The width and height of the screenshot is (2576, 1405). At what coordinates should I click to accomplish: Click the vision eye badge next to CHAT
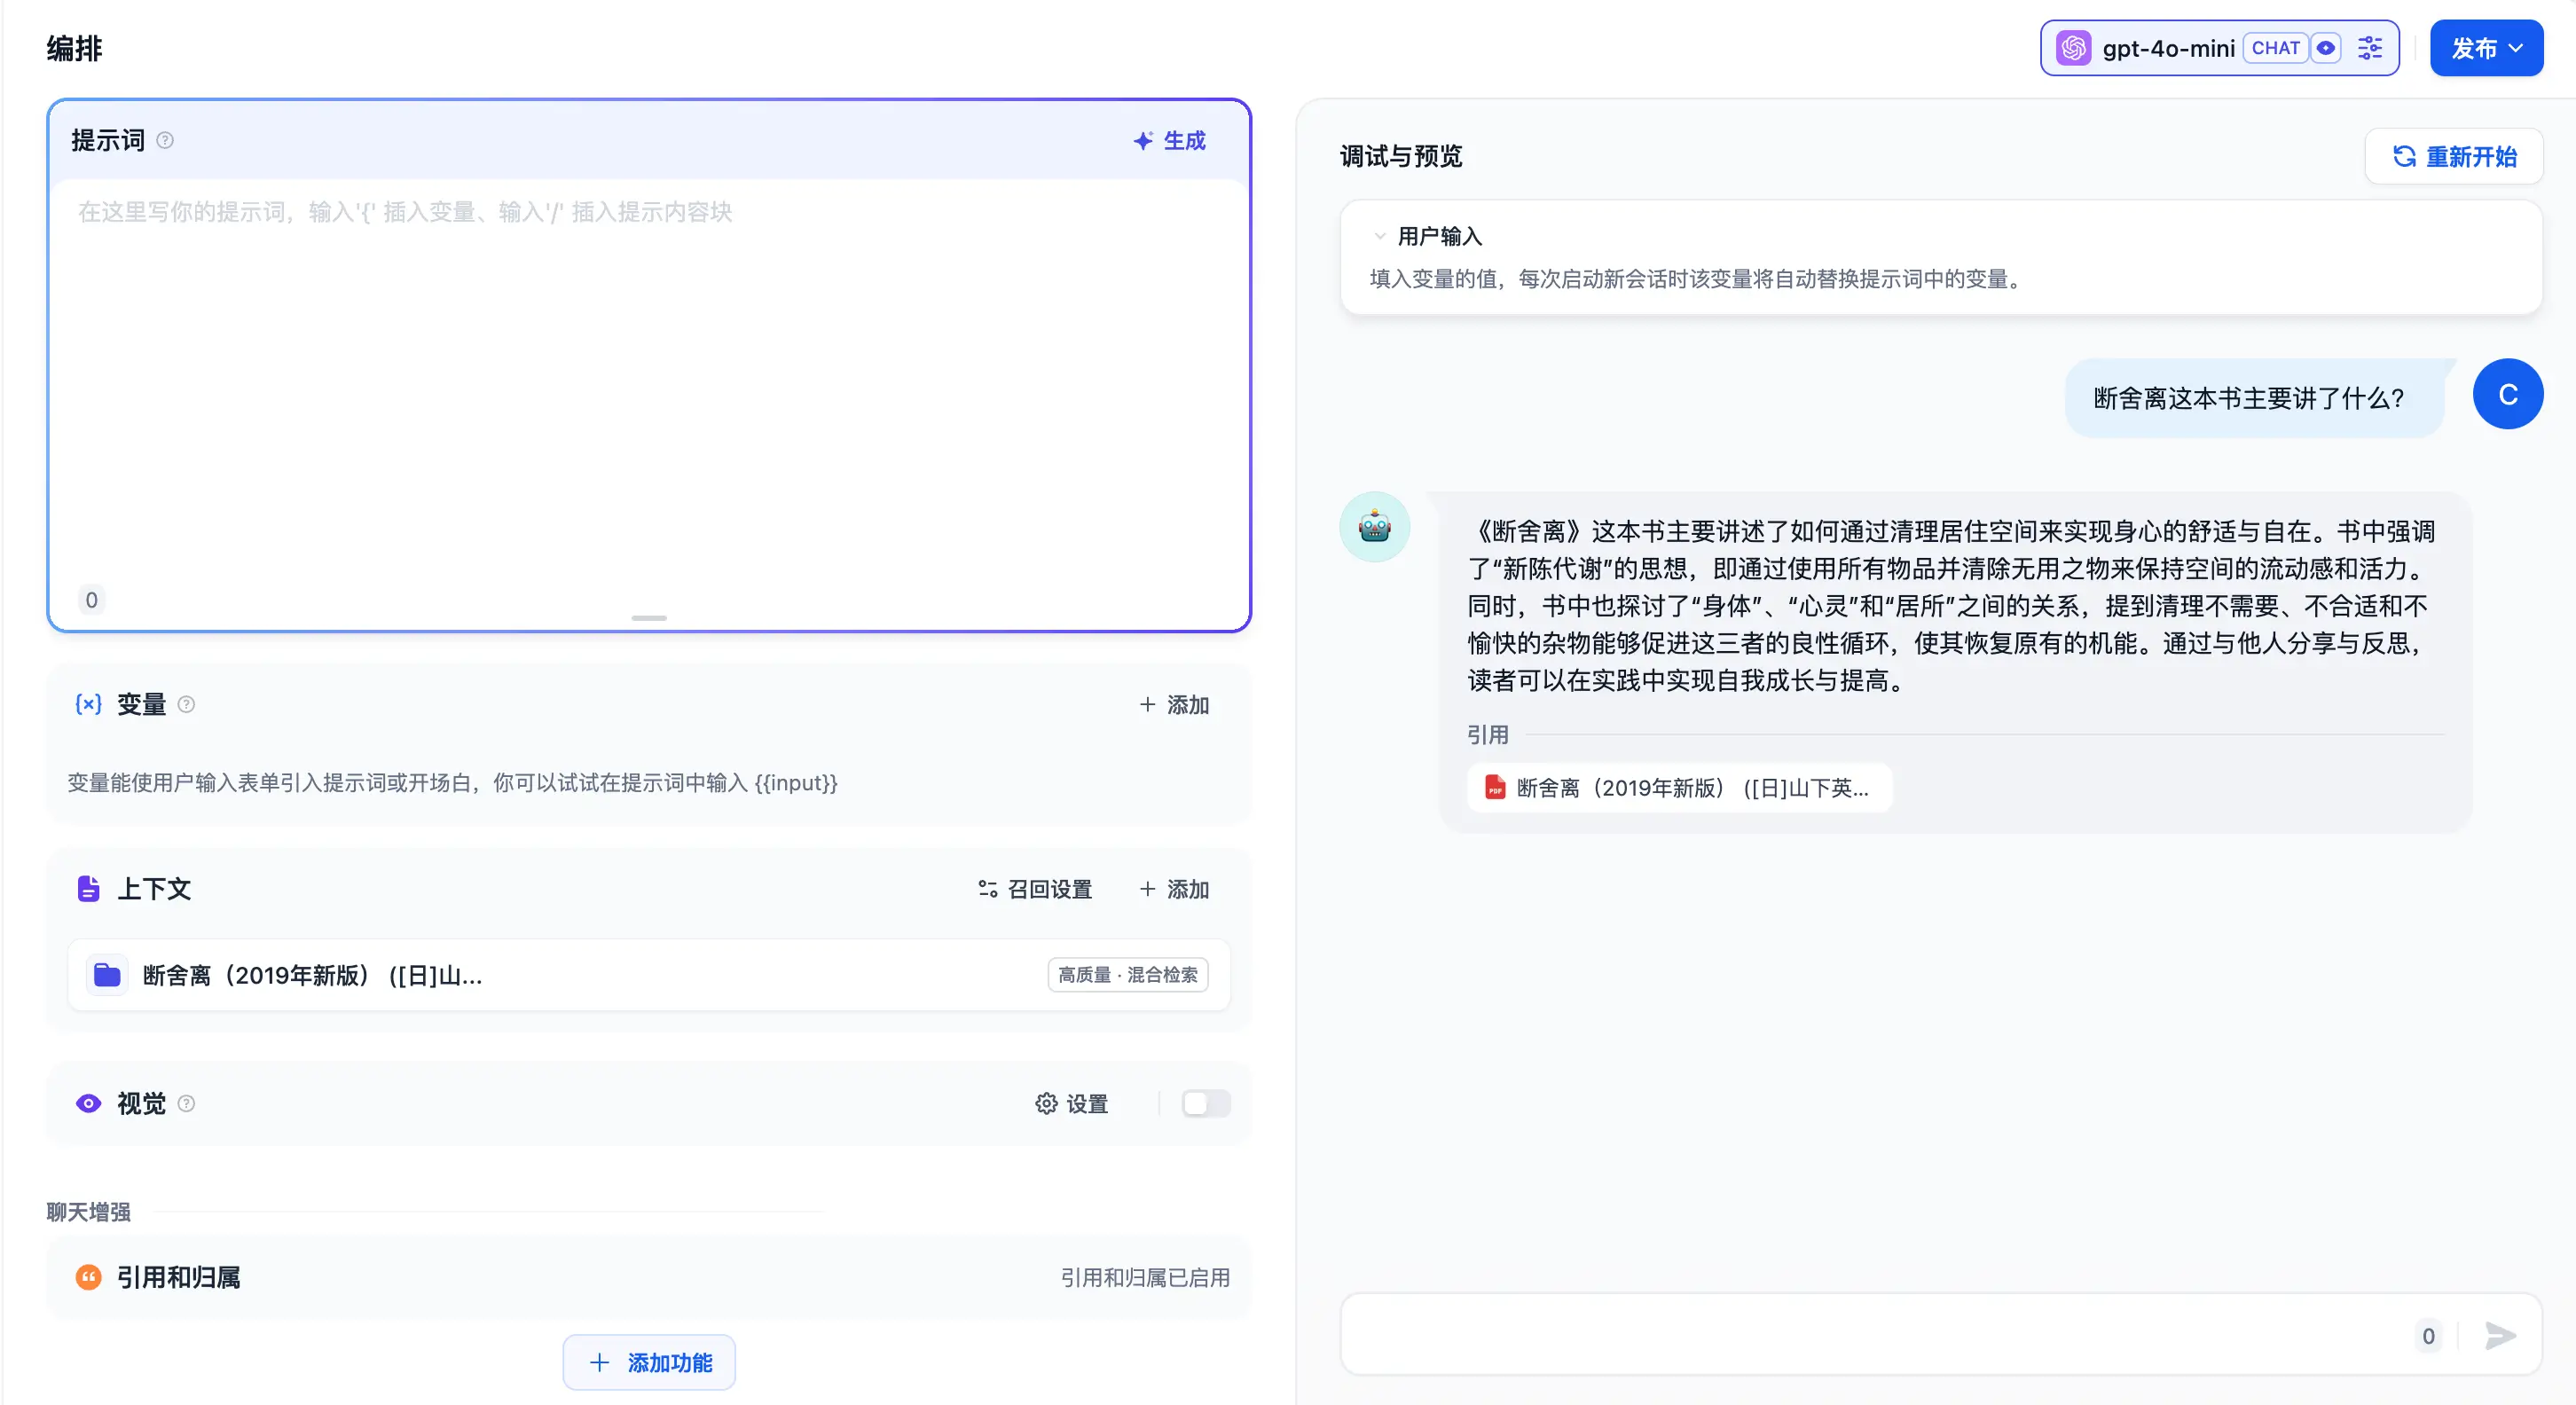(2326, 48)
